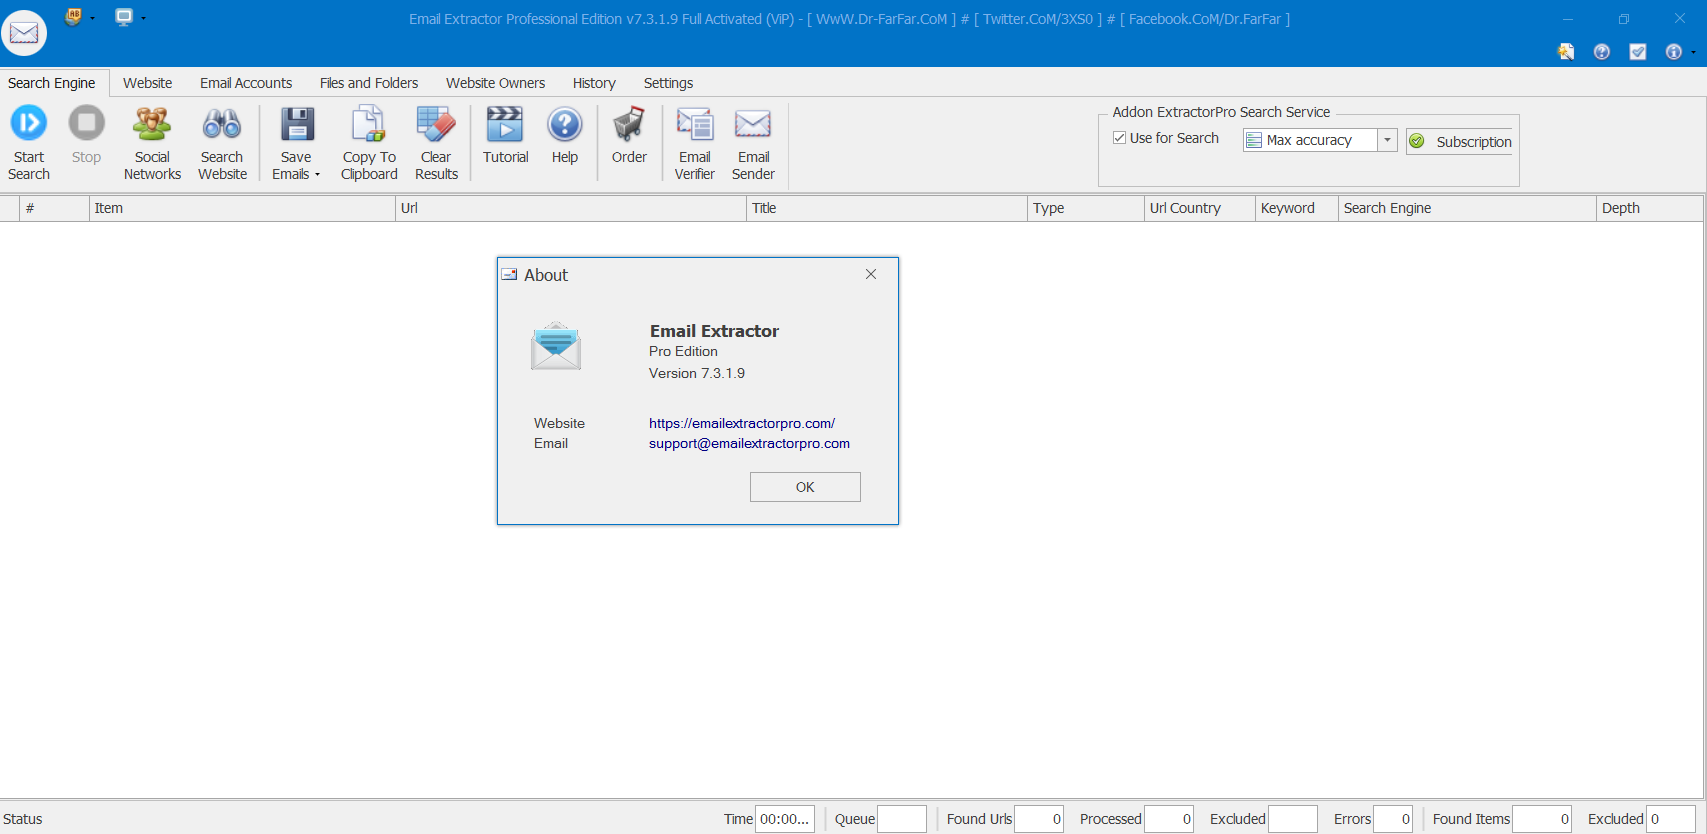Image resolution: width=1707 pixels, height=834 pixels.
Task: Expand the Max accuracy dropdown
Action: 1387,140
